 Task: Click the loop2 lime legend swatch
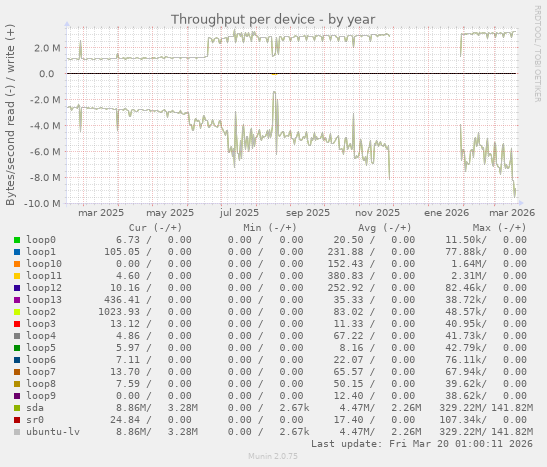[17, 312]
